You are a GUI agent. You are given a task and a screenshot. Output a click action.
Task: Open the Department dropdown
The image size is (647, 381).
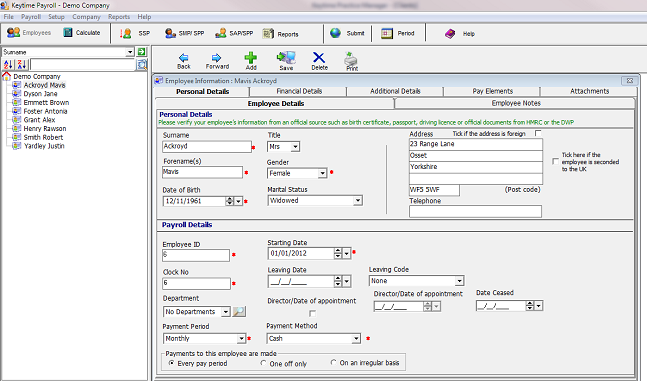(226, 312)
